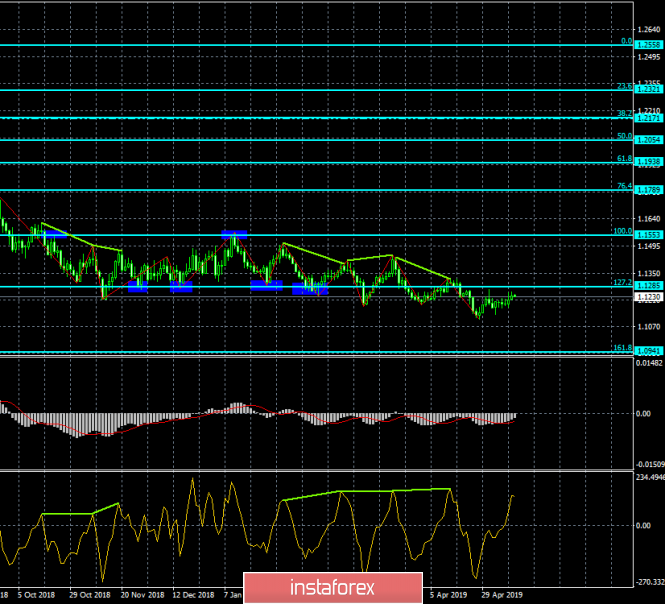
Task: Select the 127.2 Fibonacci level label
Action: 623,282
